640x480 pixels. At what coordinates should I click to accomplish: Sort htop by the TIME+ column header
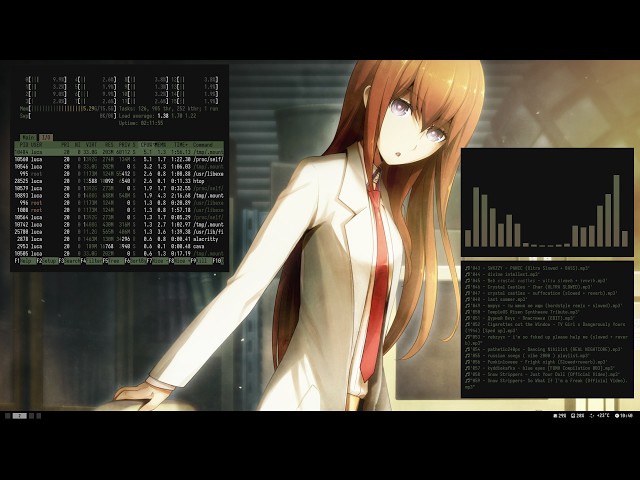pyautogui.click(x=180, y=145)
